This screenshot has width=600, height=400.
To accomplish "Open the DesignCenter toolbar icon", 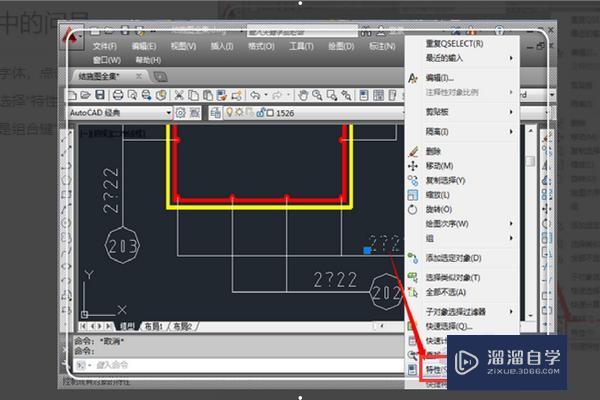I will [x=378, y=95].
